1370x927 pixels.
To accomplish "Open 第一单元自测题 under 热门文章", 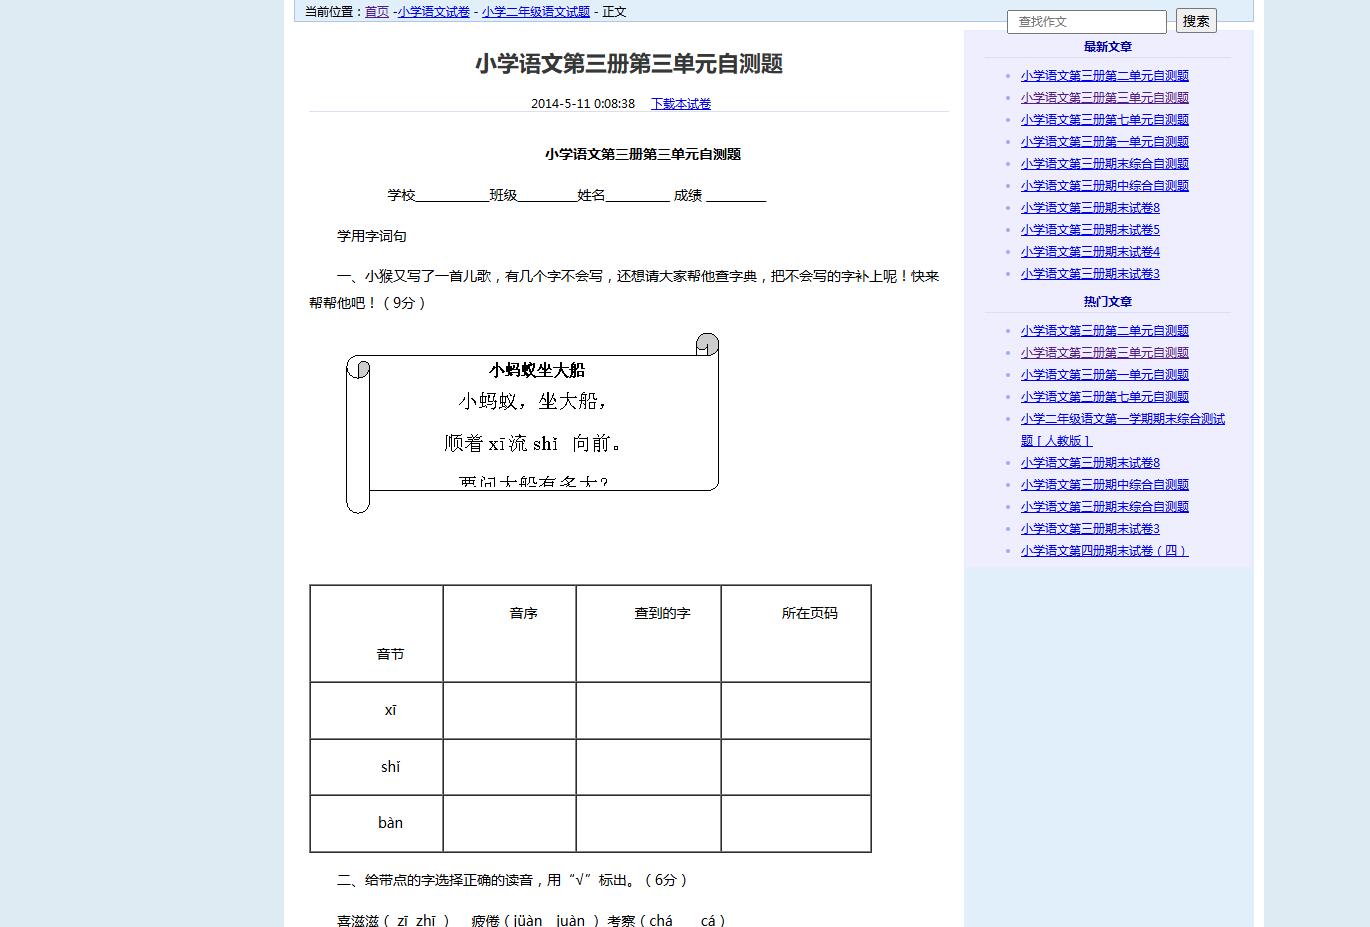I will [x=1105, y=375].
